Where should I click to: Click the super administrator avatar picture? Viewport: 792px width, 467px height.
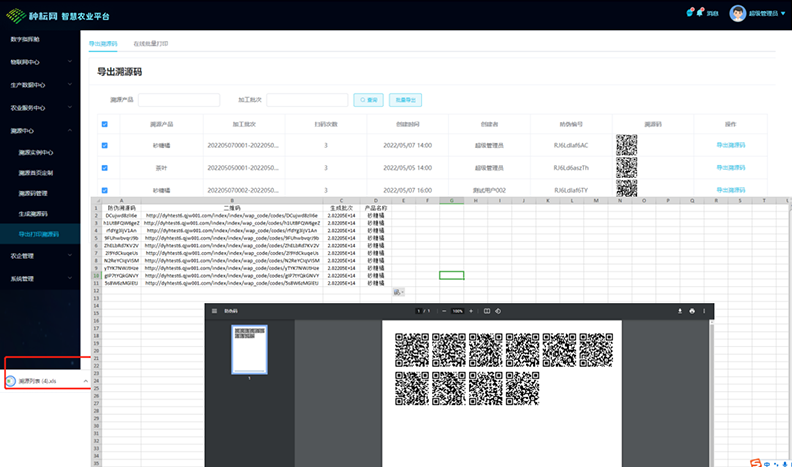[x=737, y=13]
